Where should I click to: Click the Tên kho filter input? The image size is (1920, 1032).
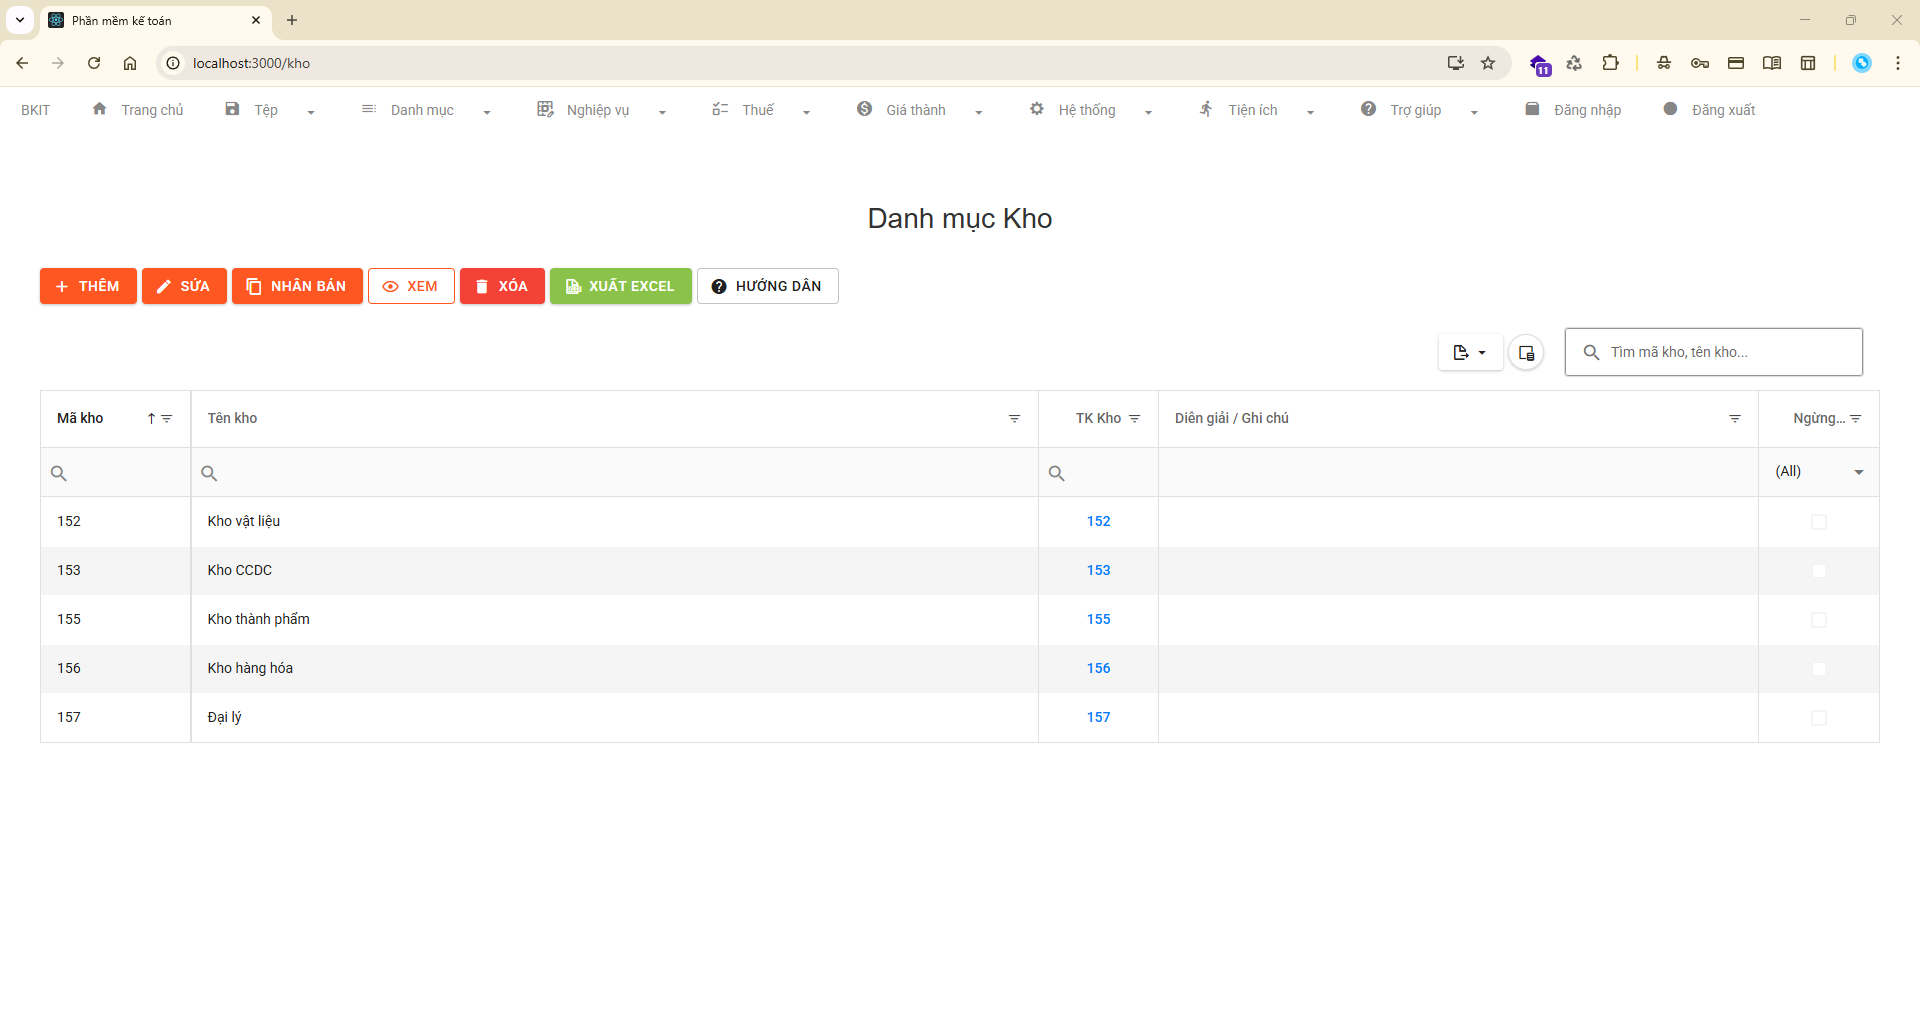[614, 473]
